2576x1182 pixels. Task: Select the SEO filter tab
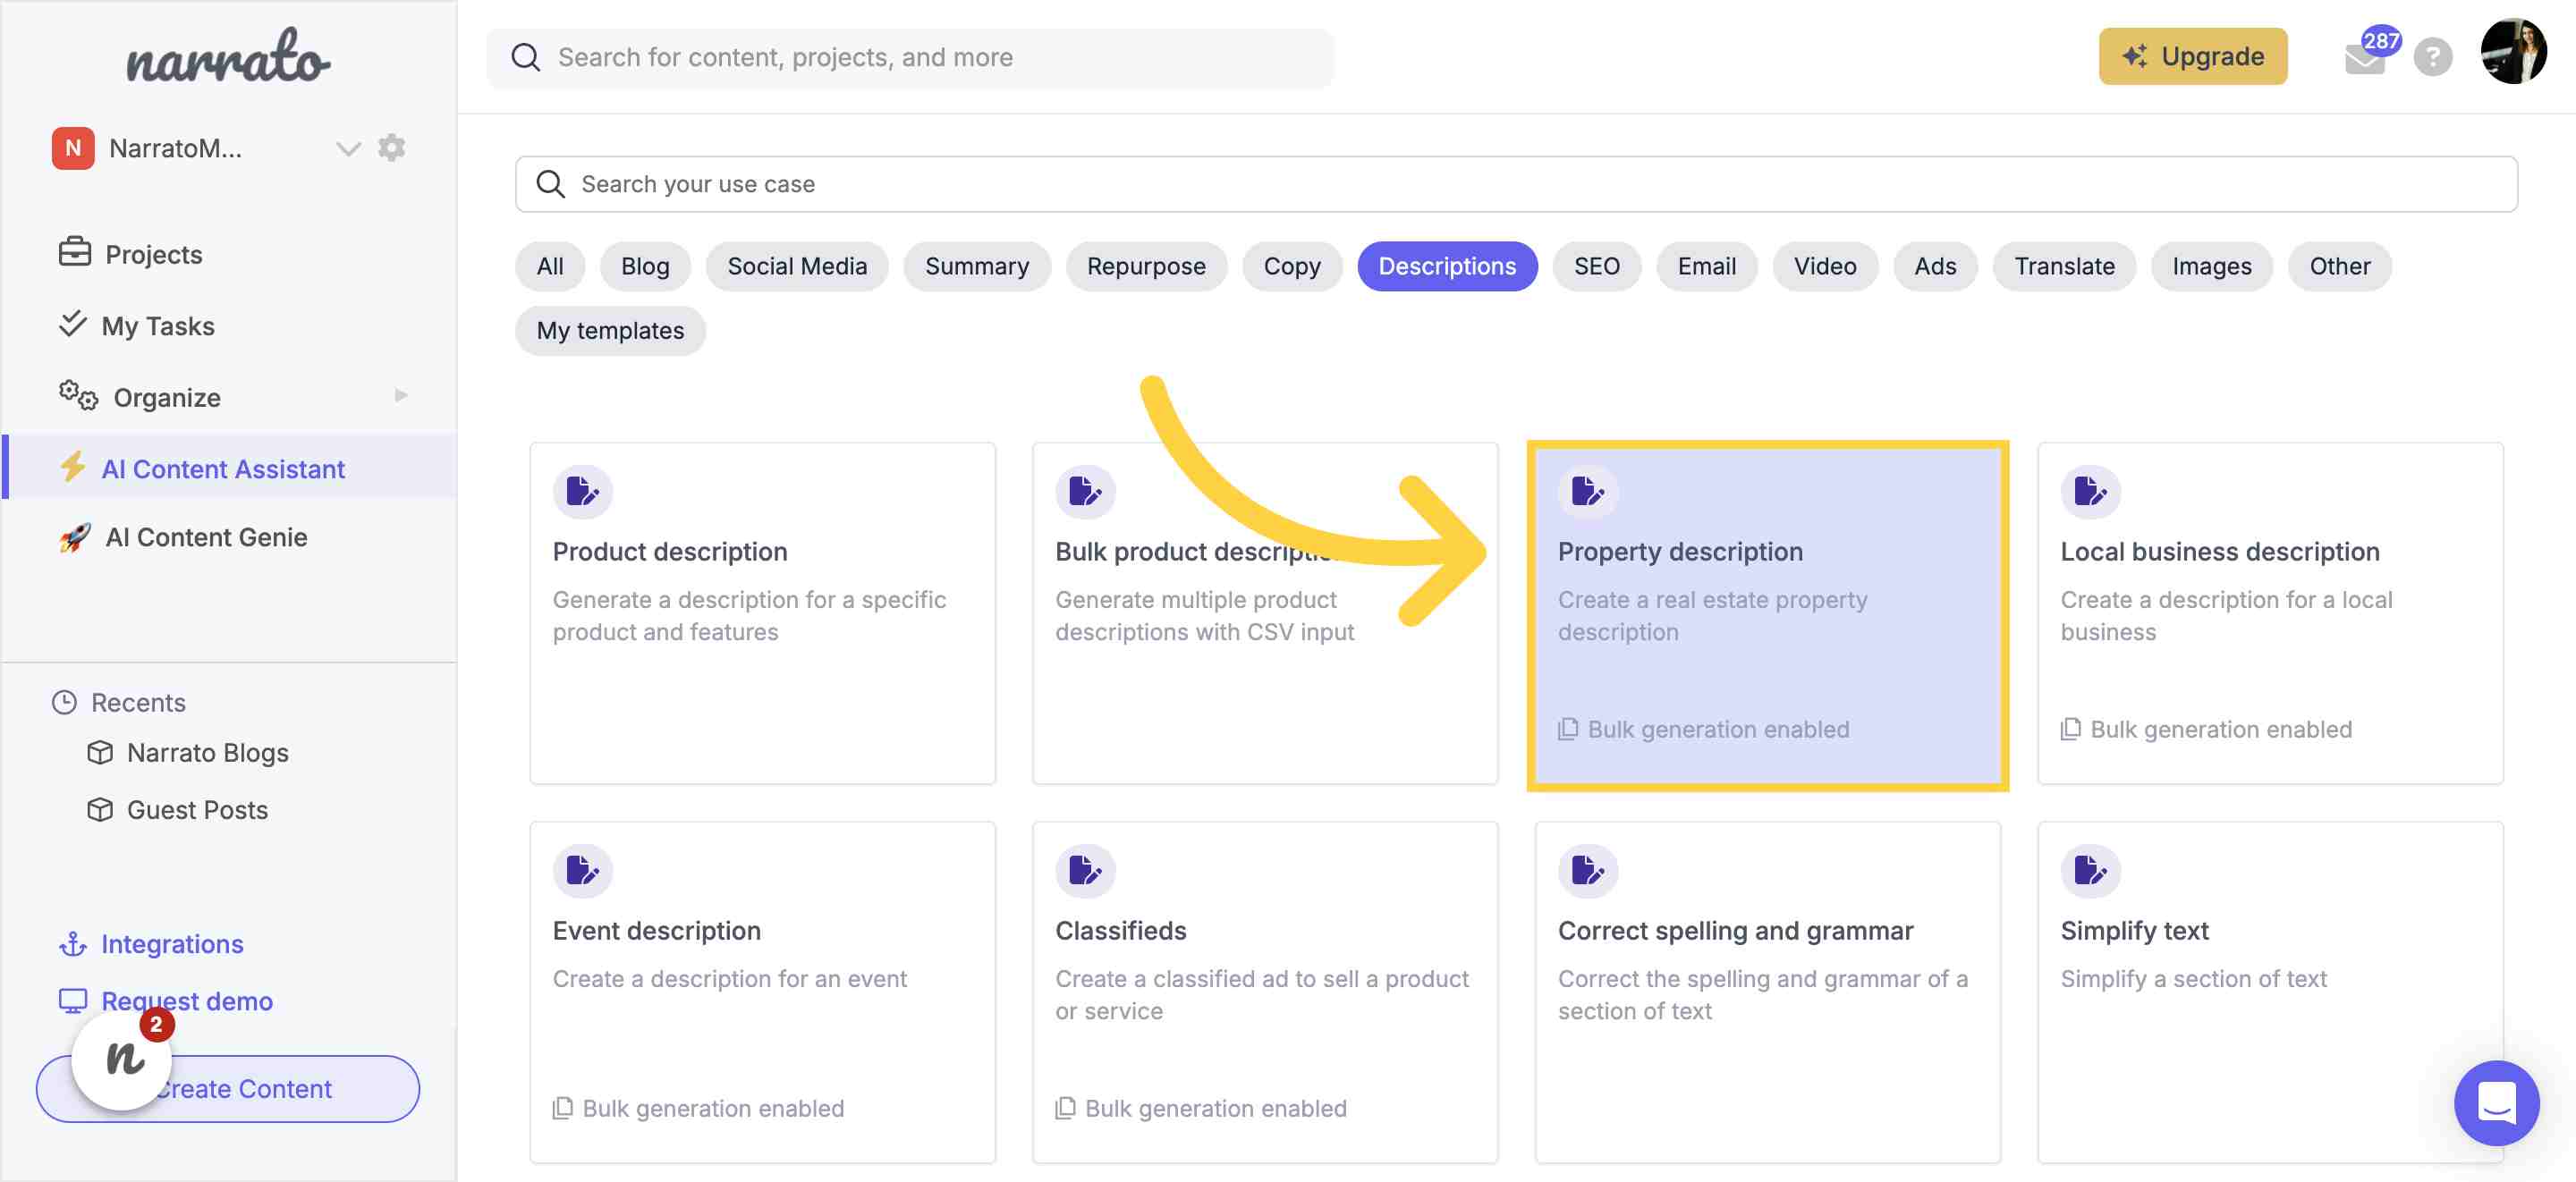click(x=1596, y=266)
